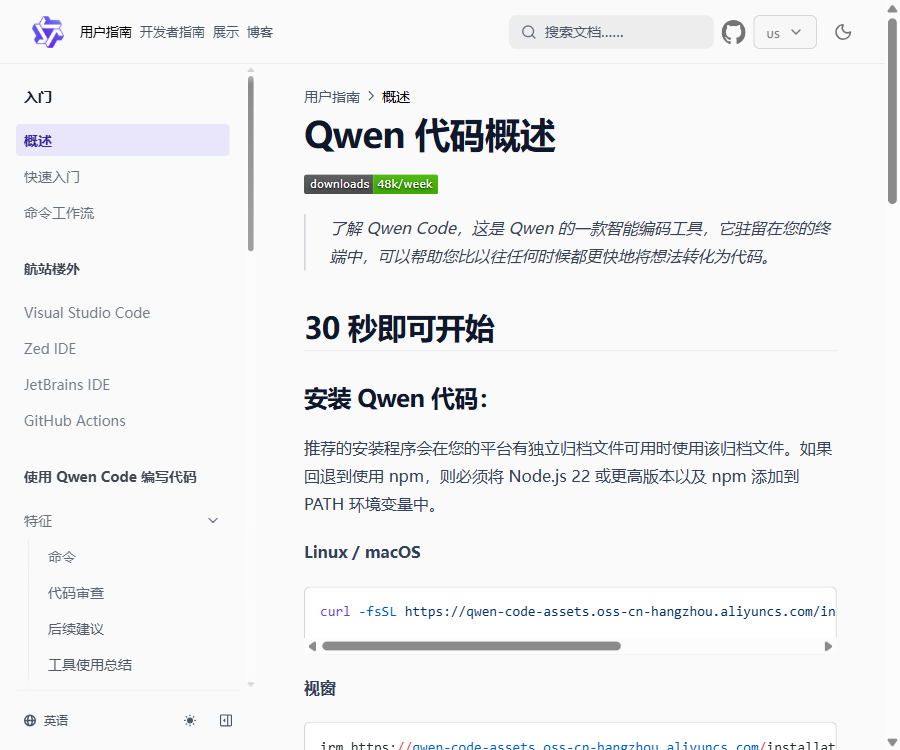Toggle dark mode moon icon

[x=843, y=32]
